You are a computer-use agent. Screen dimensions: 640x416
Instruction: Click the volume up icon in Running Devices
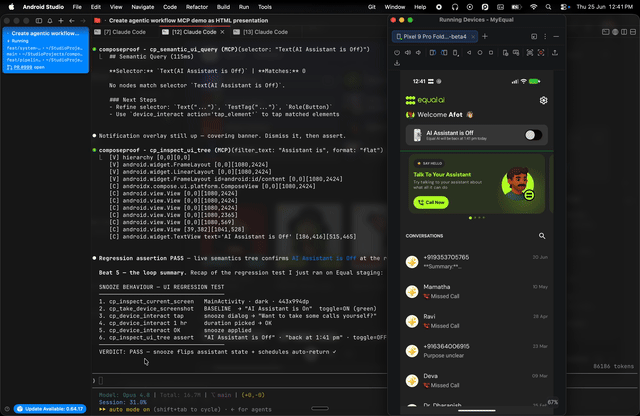click(408, 53)
